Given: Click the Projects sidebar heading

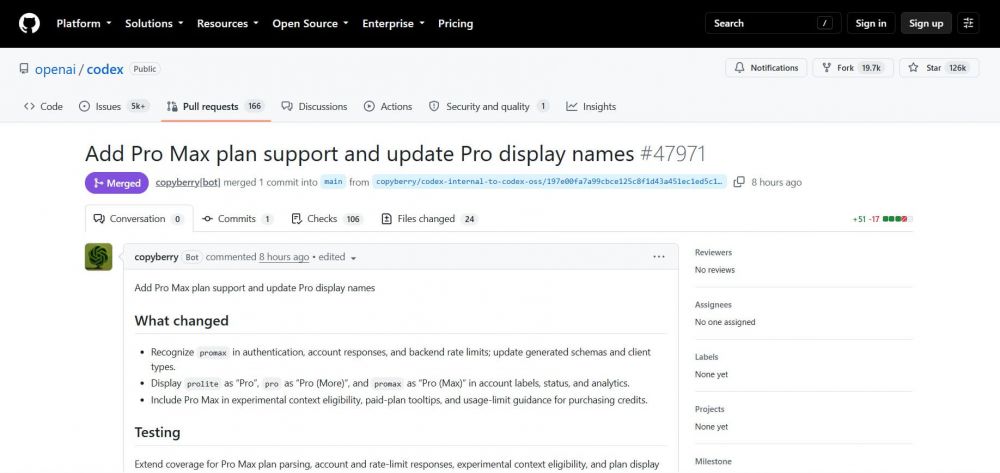Looking at the screenshot, I should tap(709, 409).
